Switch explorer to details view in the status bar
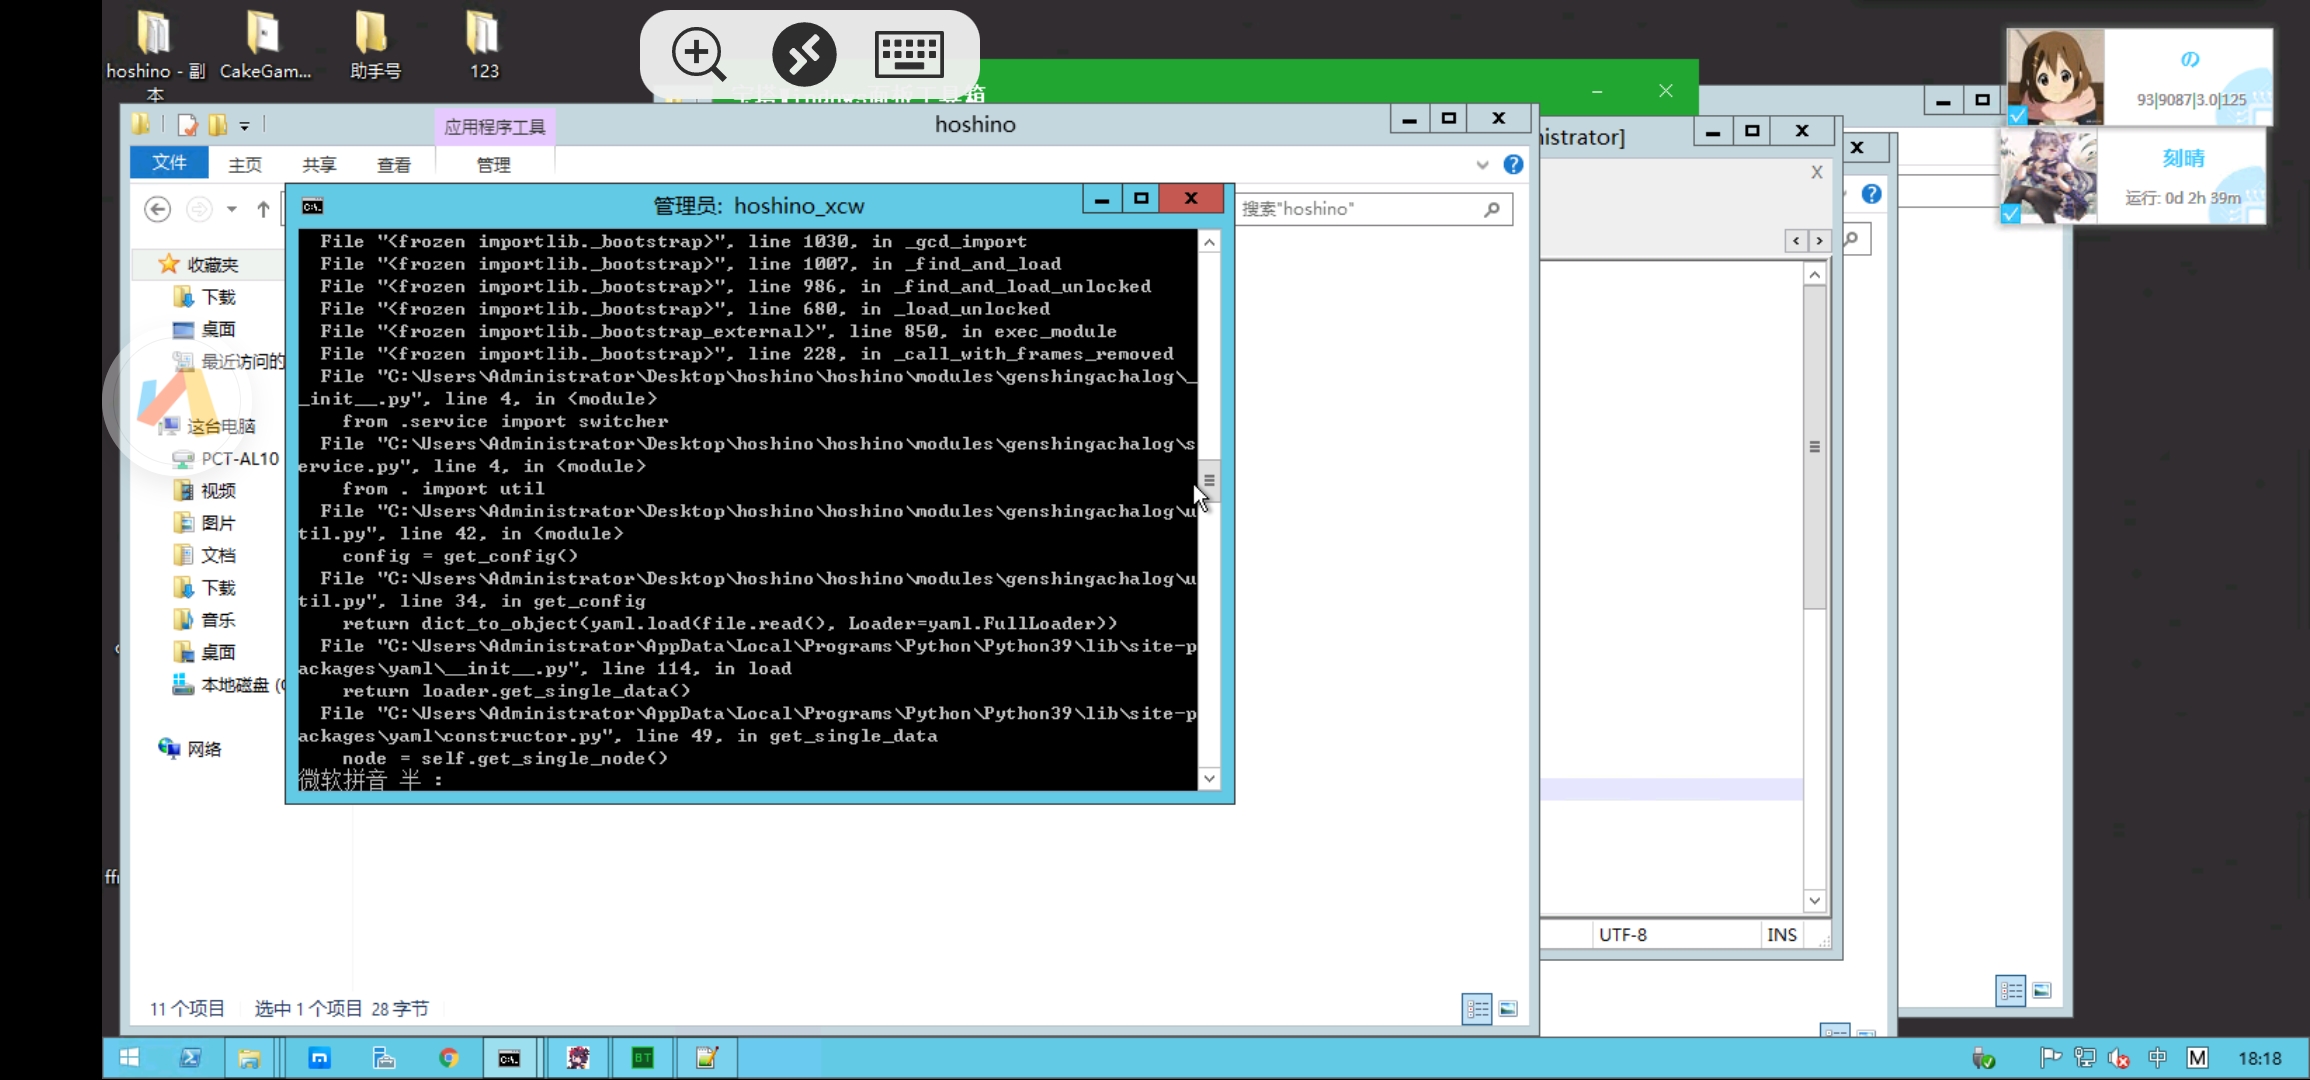The height and width of the screenshot is (1080, 2310). pyautogui.click(x=1477, y=1008)
